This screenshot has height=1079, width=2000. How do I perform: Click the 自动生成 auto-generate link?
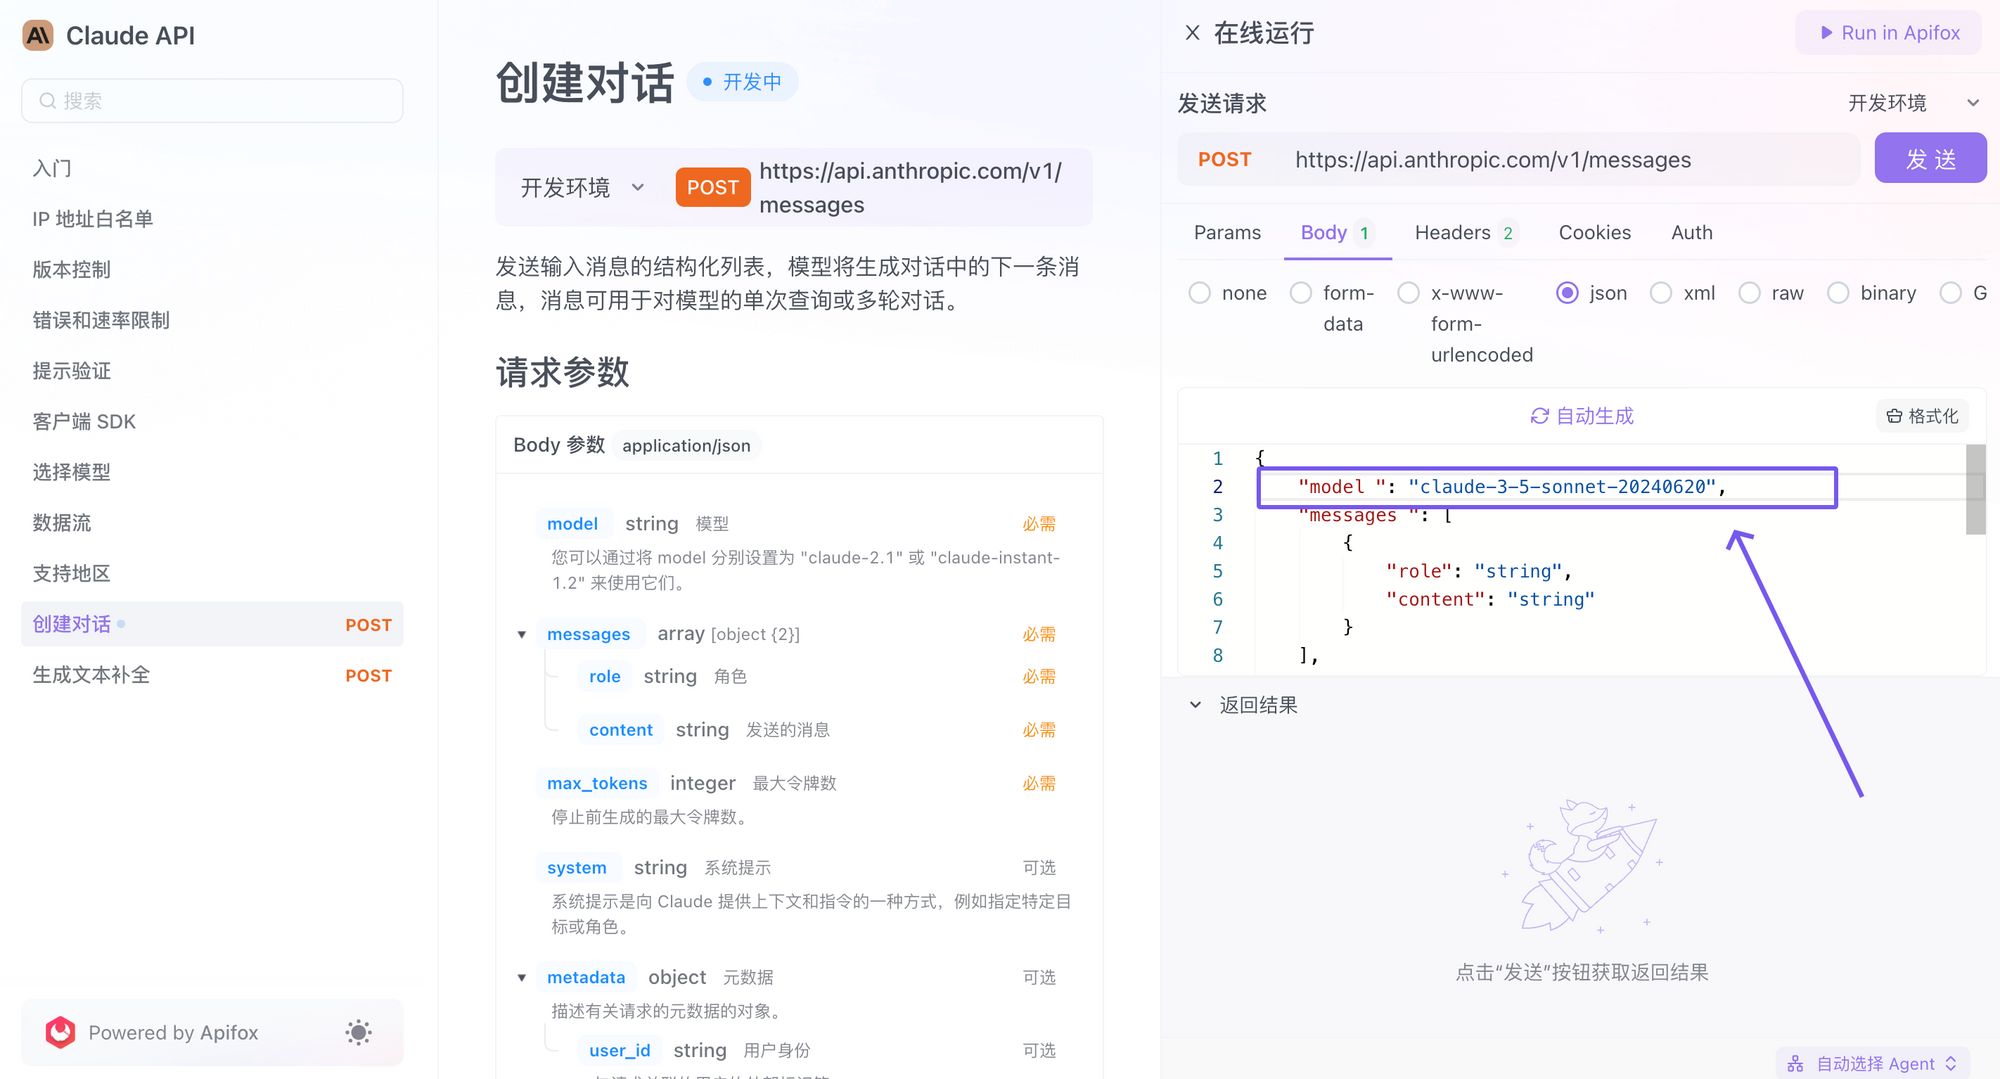point(1582,416)
